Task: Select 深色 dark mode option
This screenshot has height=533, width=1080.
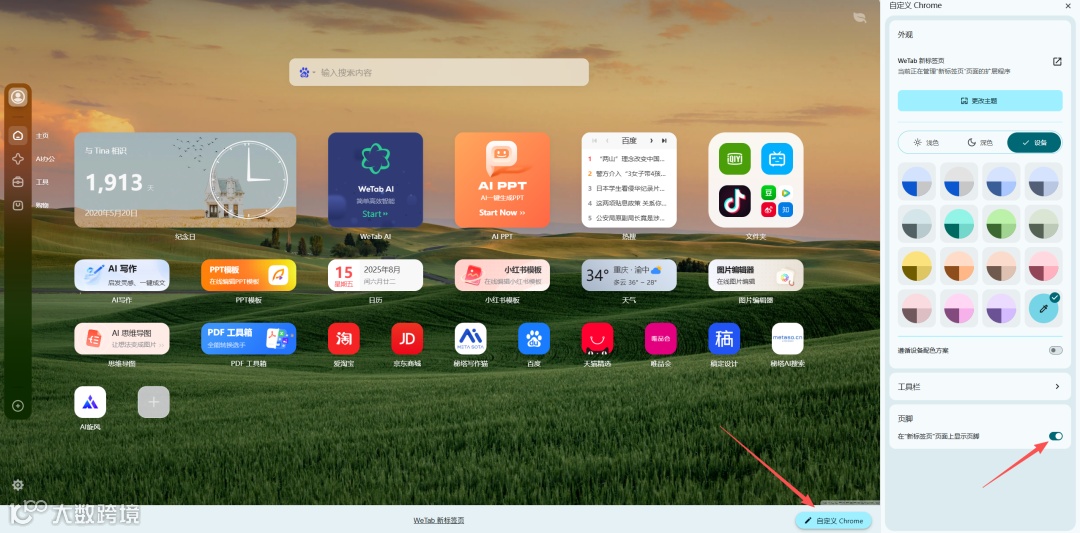Action: (x=980, y=143)
